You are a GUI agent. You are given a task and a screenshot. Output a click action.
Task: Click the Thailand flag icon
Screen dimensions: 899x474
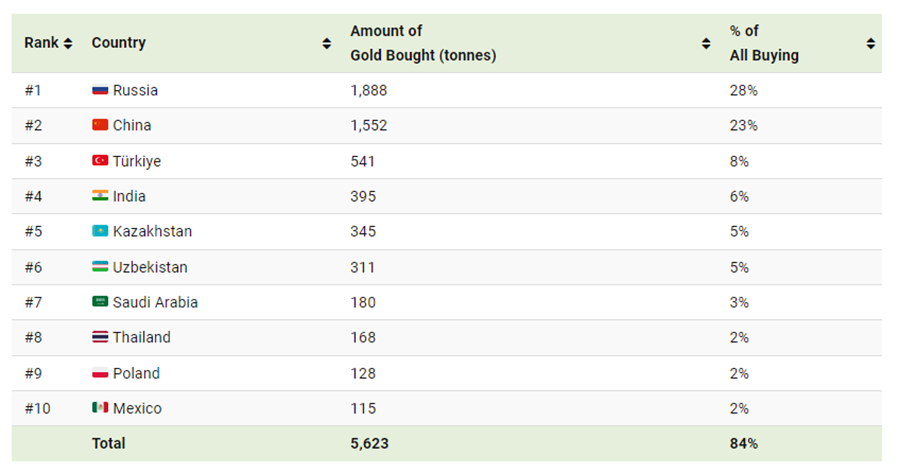click(x=100, y=337)
